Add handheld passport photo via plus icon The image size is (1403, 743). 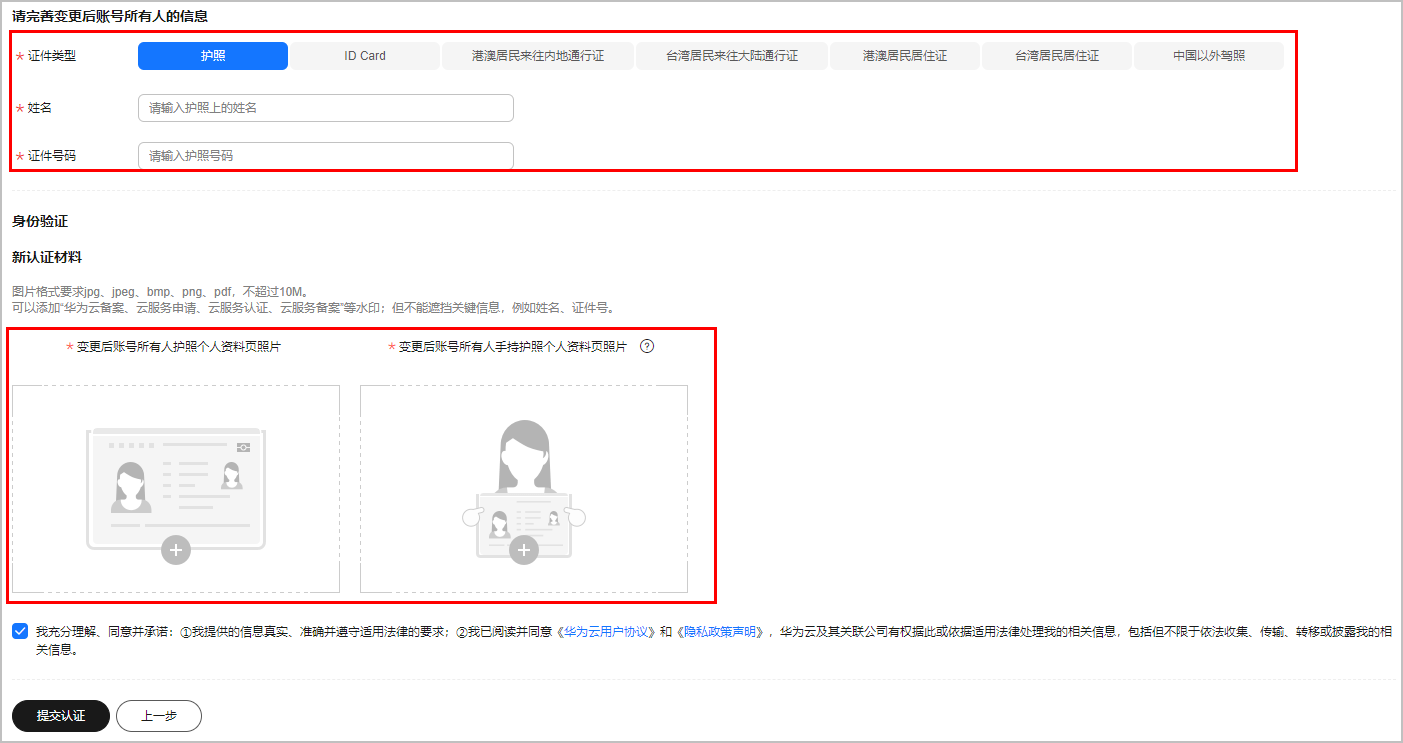coord(524,550)
